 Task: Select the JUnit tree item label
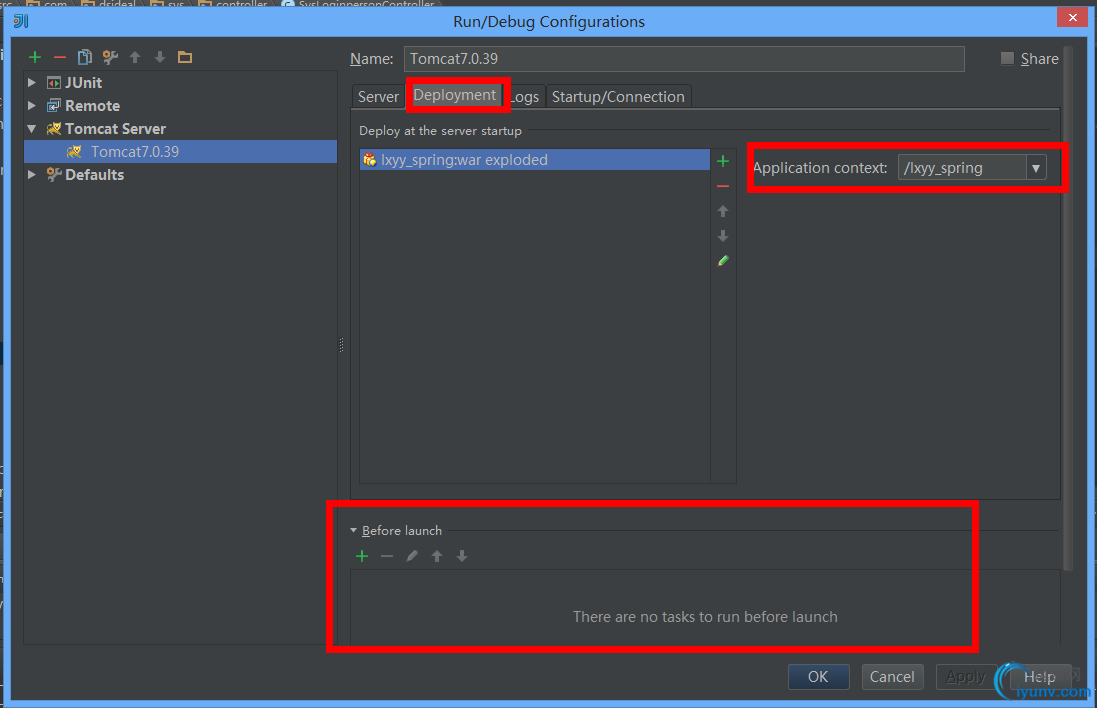tap(83, 83)
